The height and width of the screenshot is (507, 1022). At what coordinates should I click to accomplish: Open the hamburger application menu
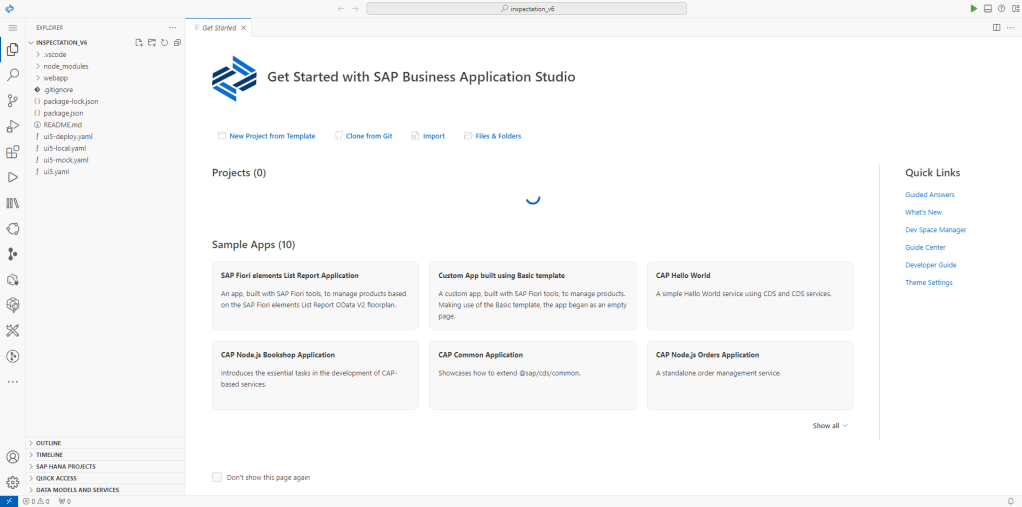coord(13,28)
